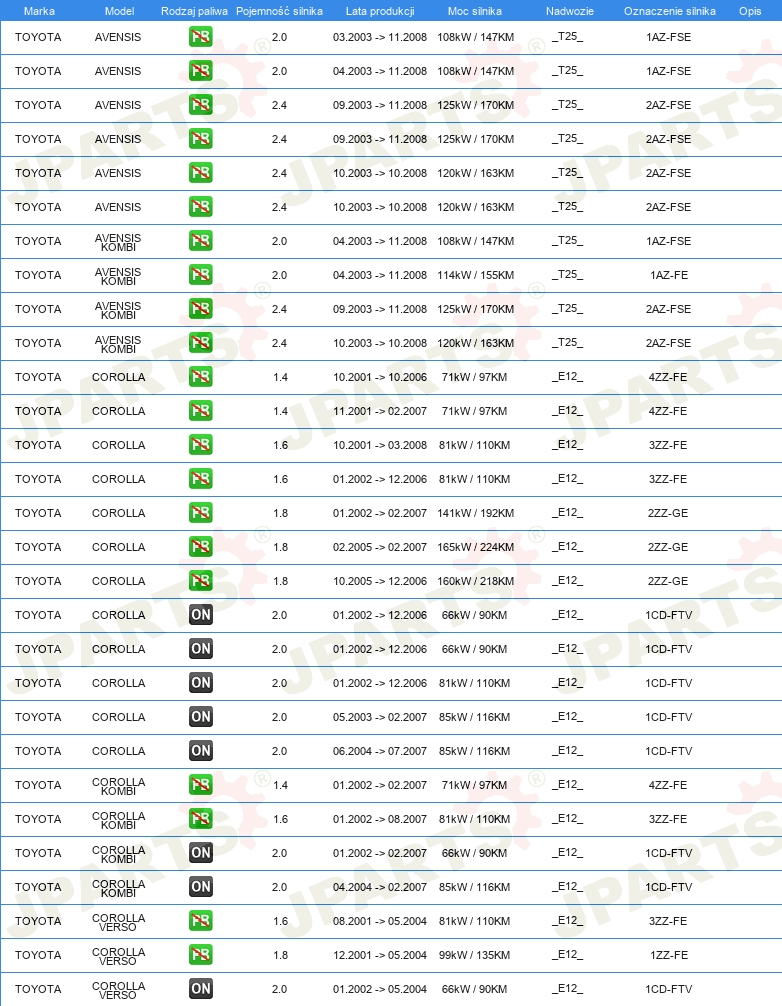
Task: Click the Rodzaj paliwa column header
Action: pos(194,11)
